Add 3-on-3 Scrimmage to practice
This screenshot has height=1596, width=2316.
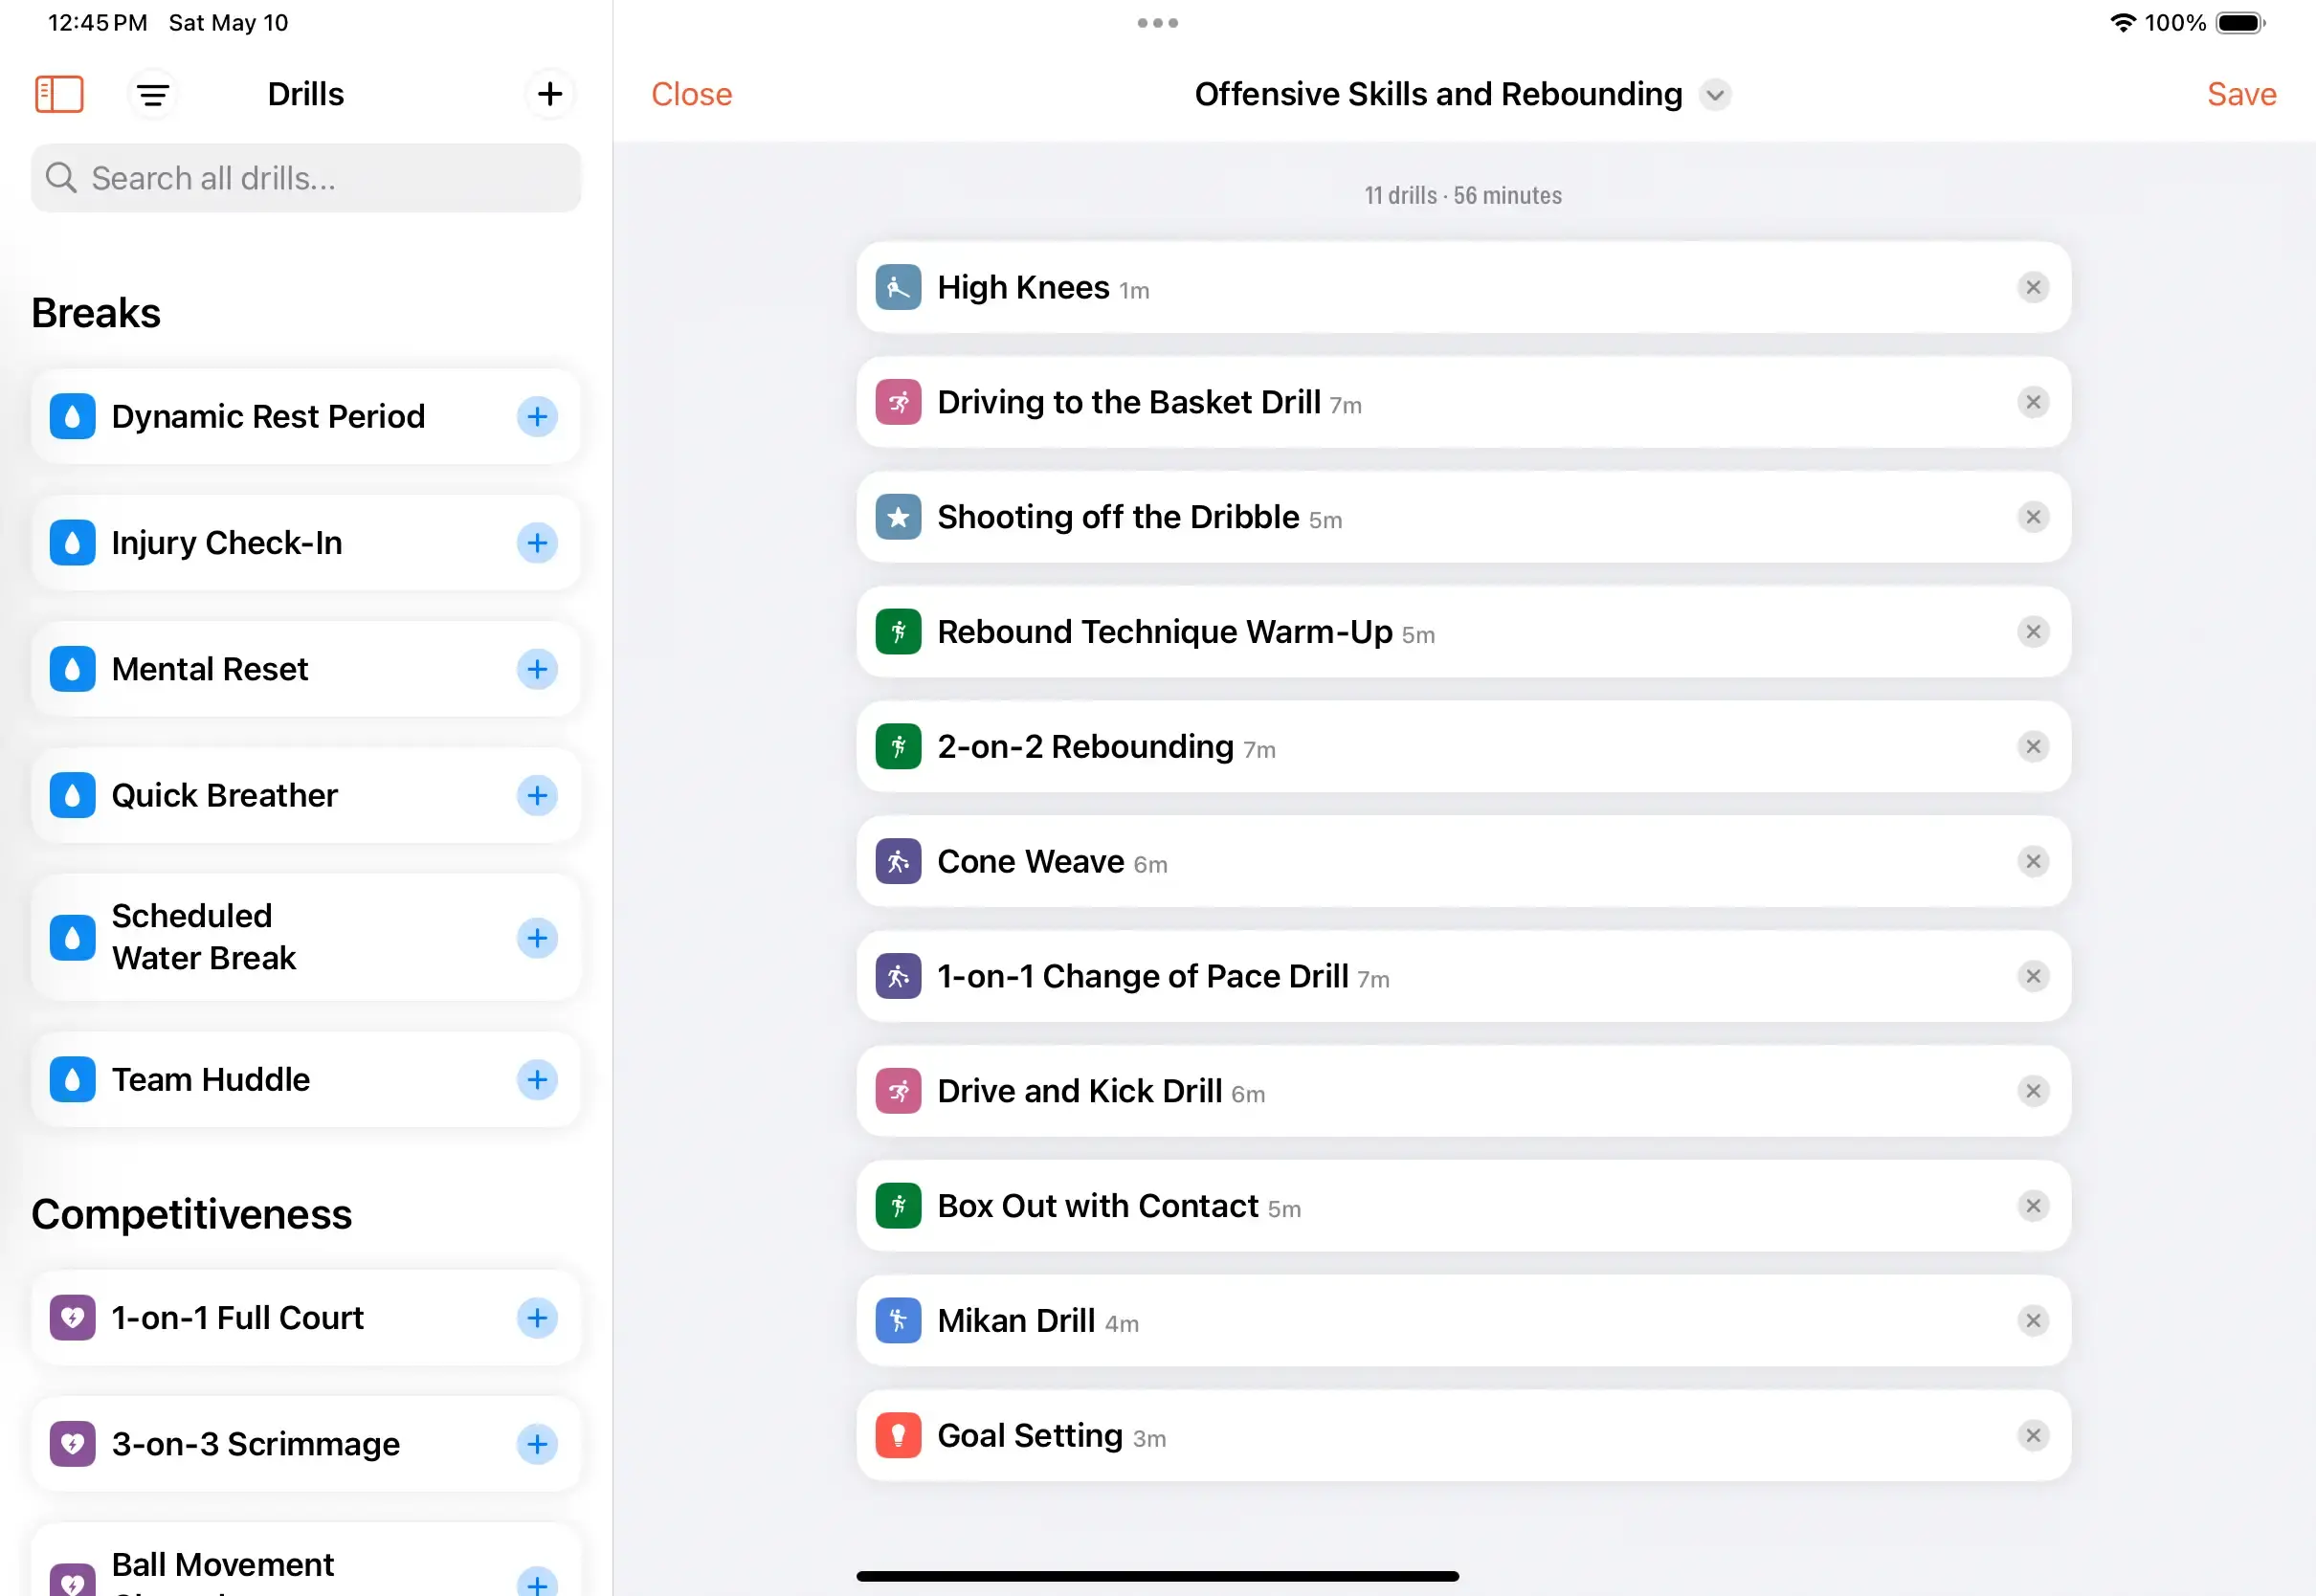click(x=537, y=1444)
